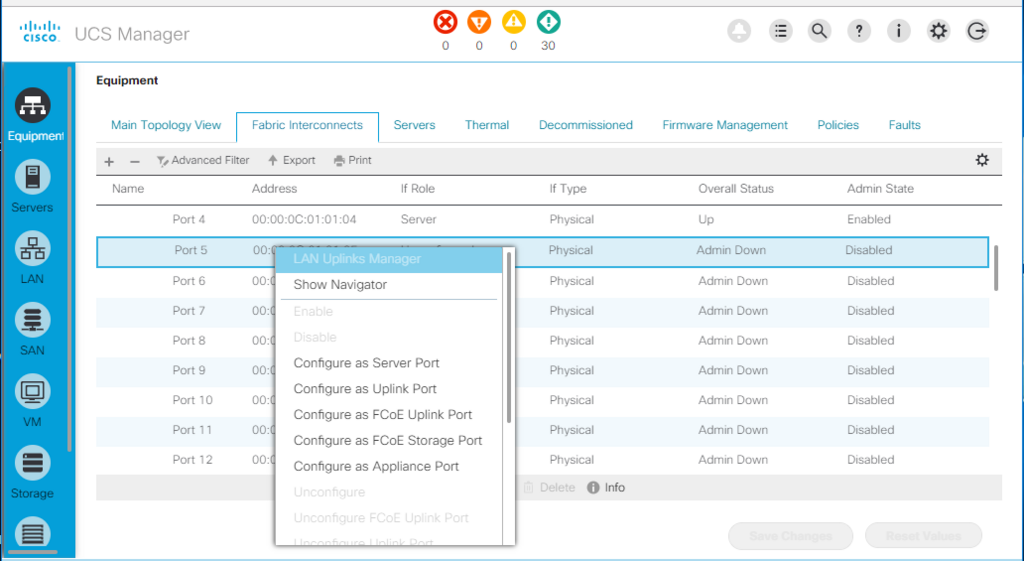Click the red critical faults icon
The image size is (1024, 561).
click(x=445, y=22)
